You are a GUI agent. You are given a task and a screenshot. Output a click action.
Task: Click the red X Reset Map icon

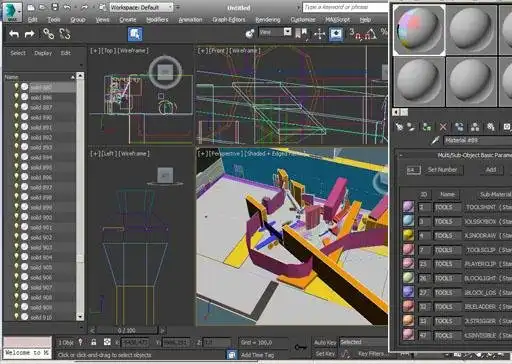coord(443,127)
